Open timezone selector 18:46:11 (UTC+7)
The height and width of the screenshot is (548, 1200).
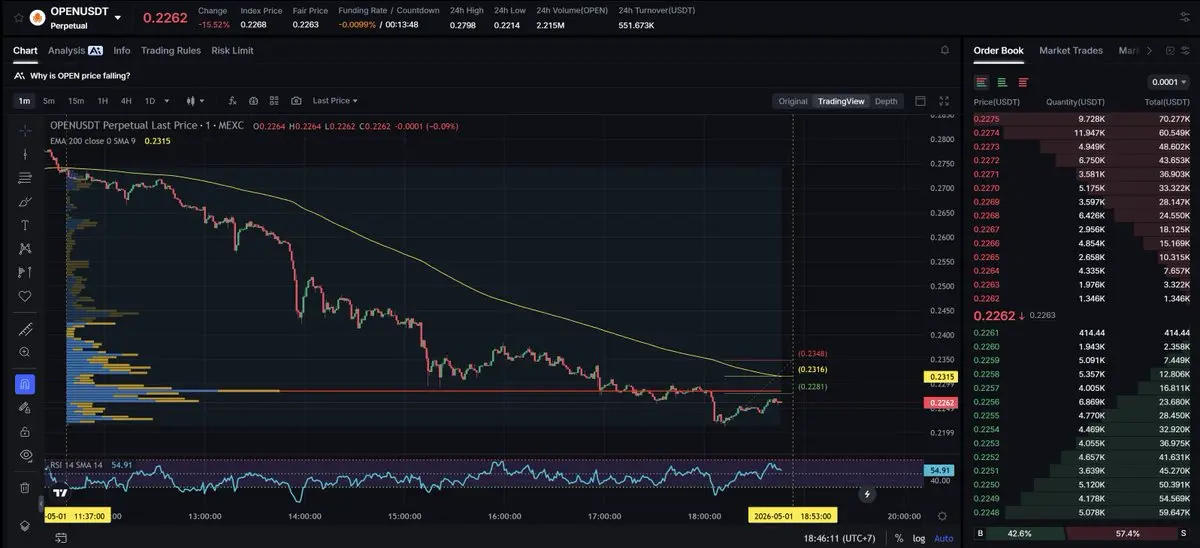pos(839,538)
